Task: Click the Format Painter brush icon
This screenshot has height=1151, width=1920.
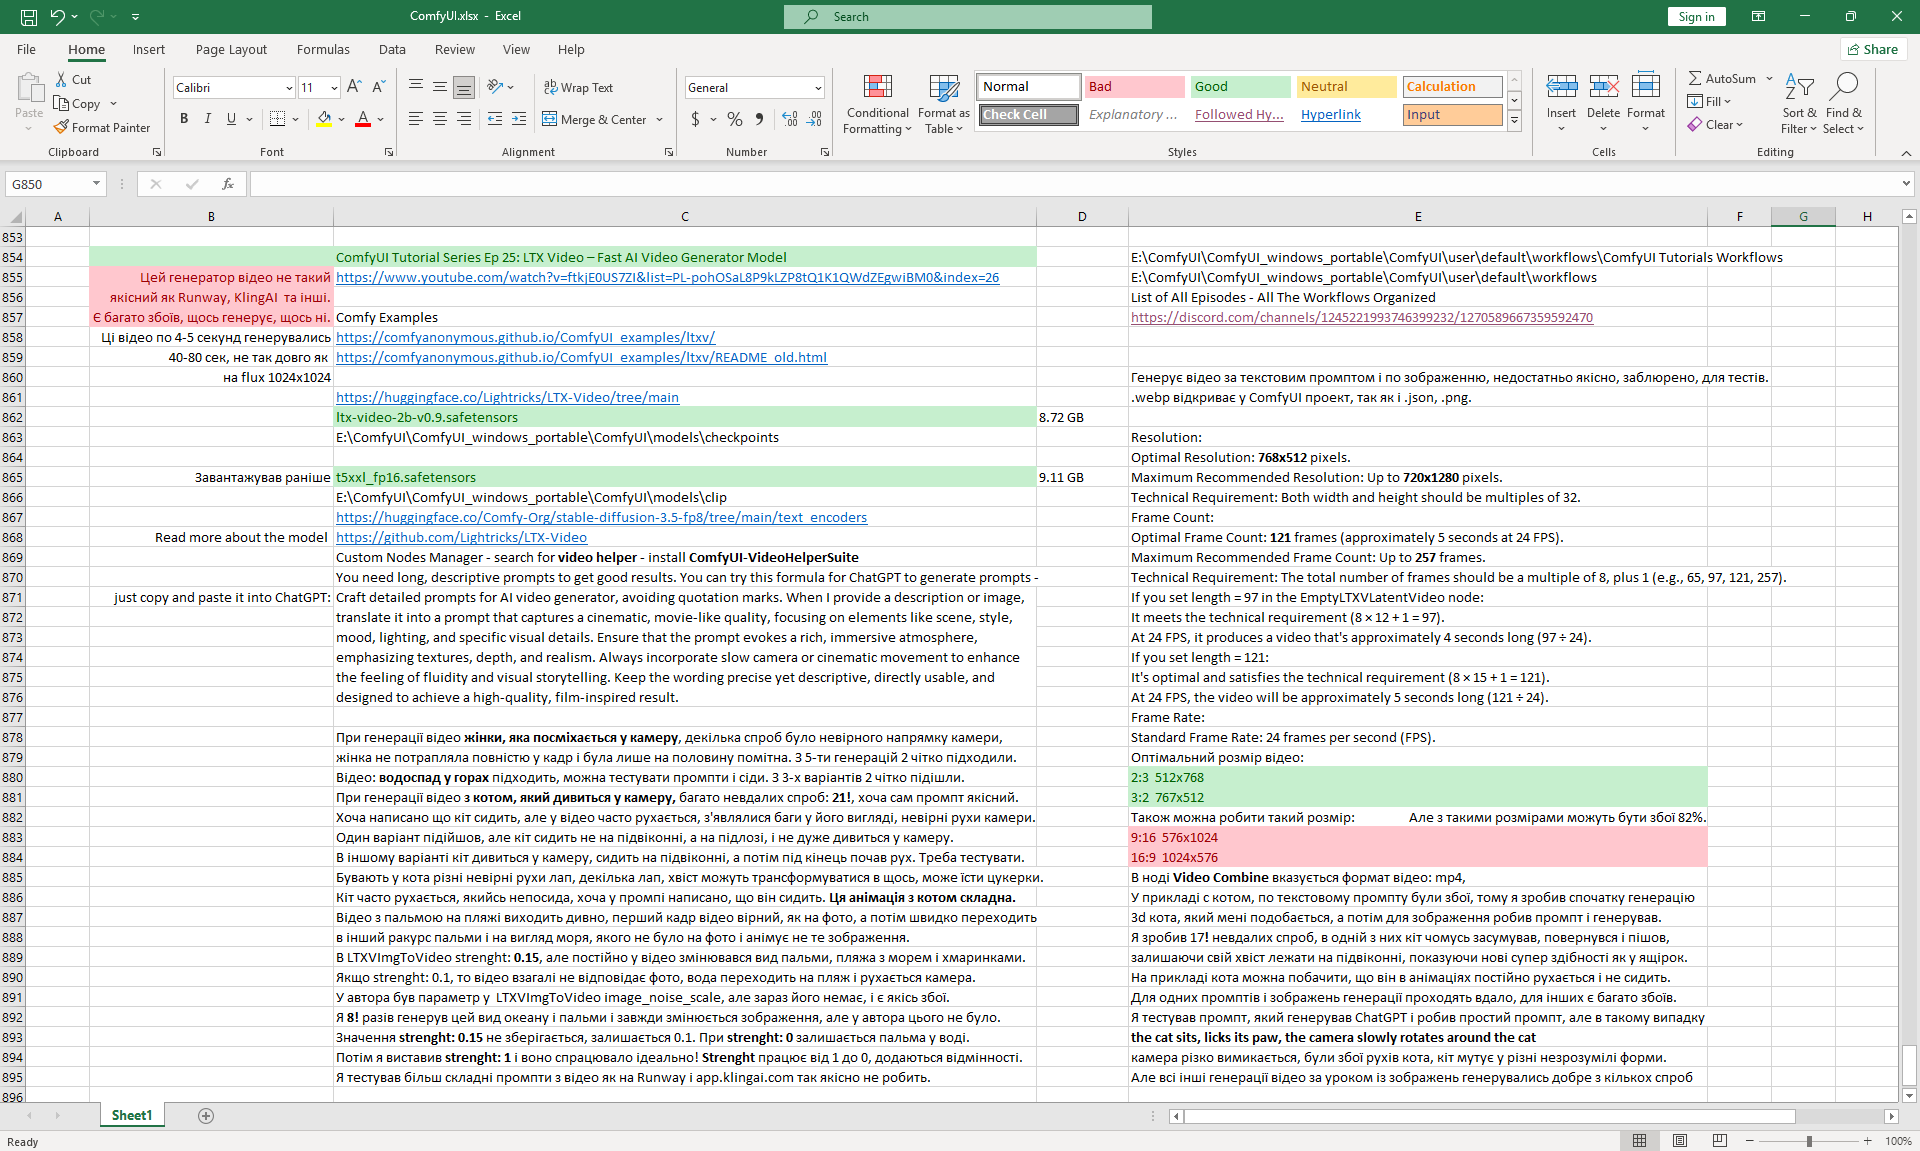Action: [x=62, y=127]
